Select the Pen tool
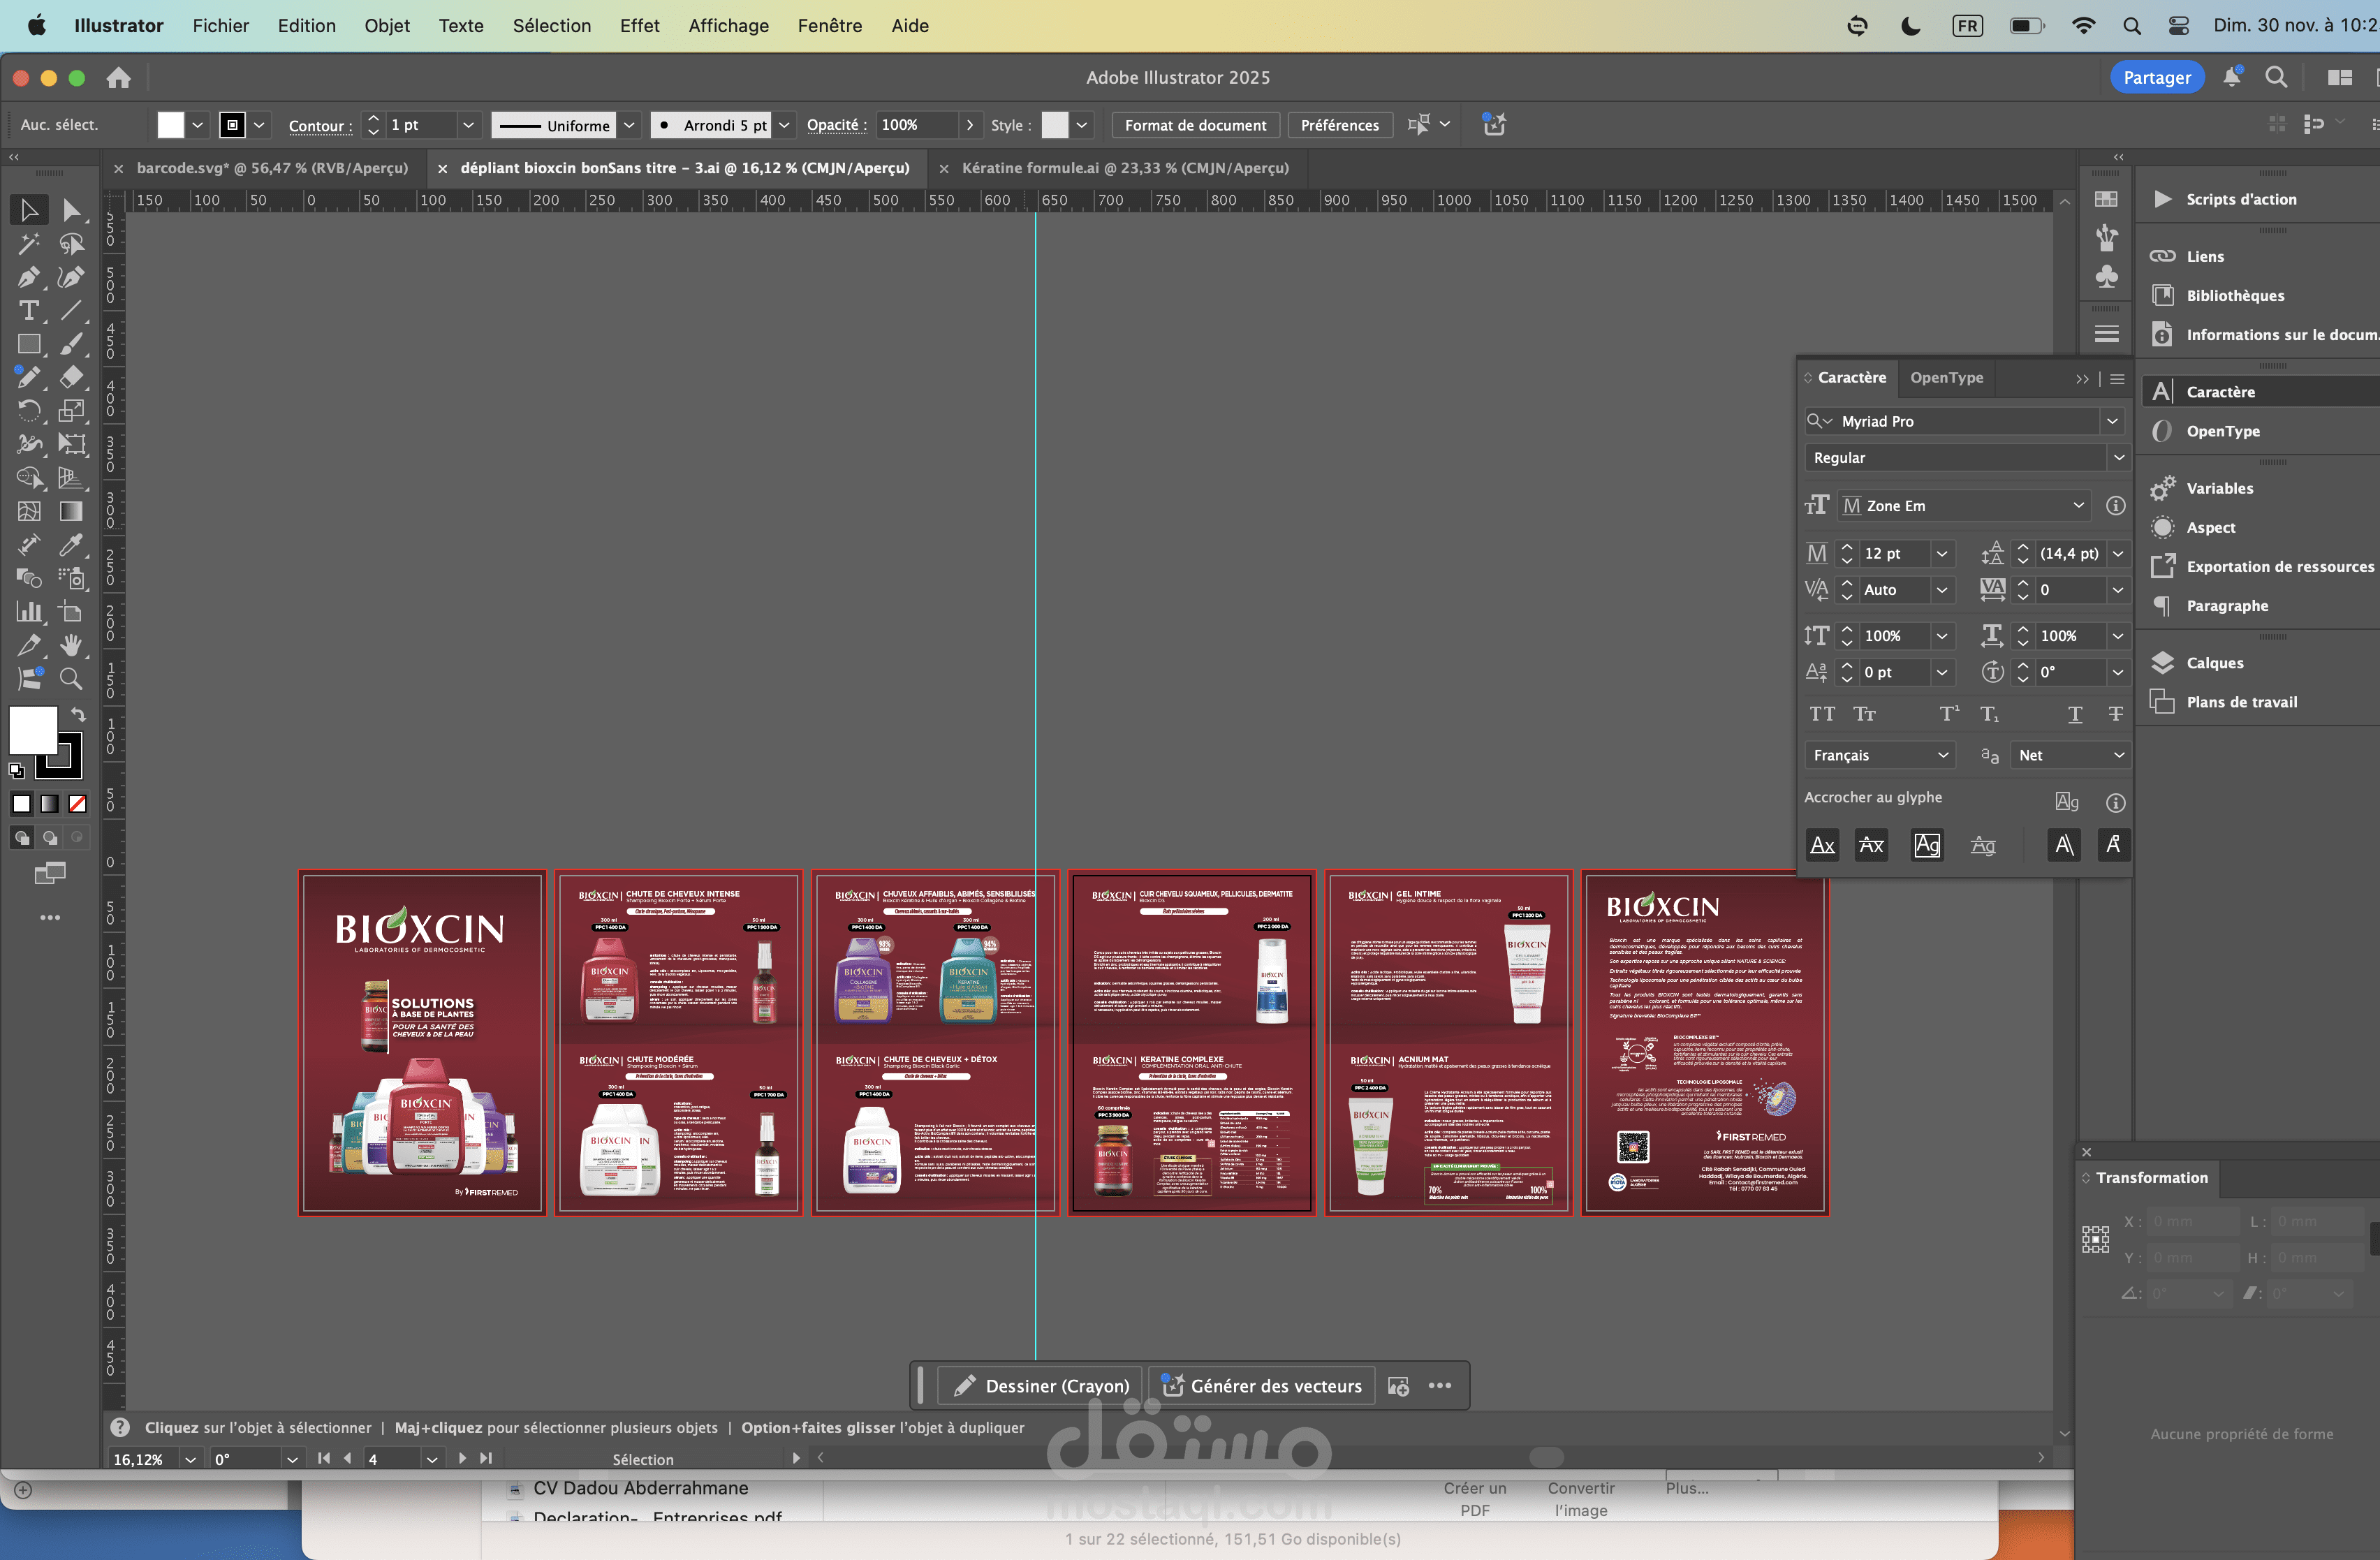The width and height of the screenshot is (2380, 1560). 28,277
